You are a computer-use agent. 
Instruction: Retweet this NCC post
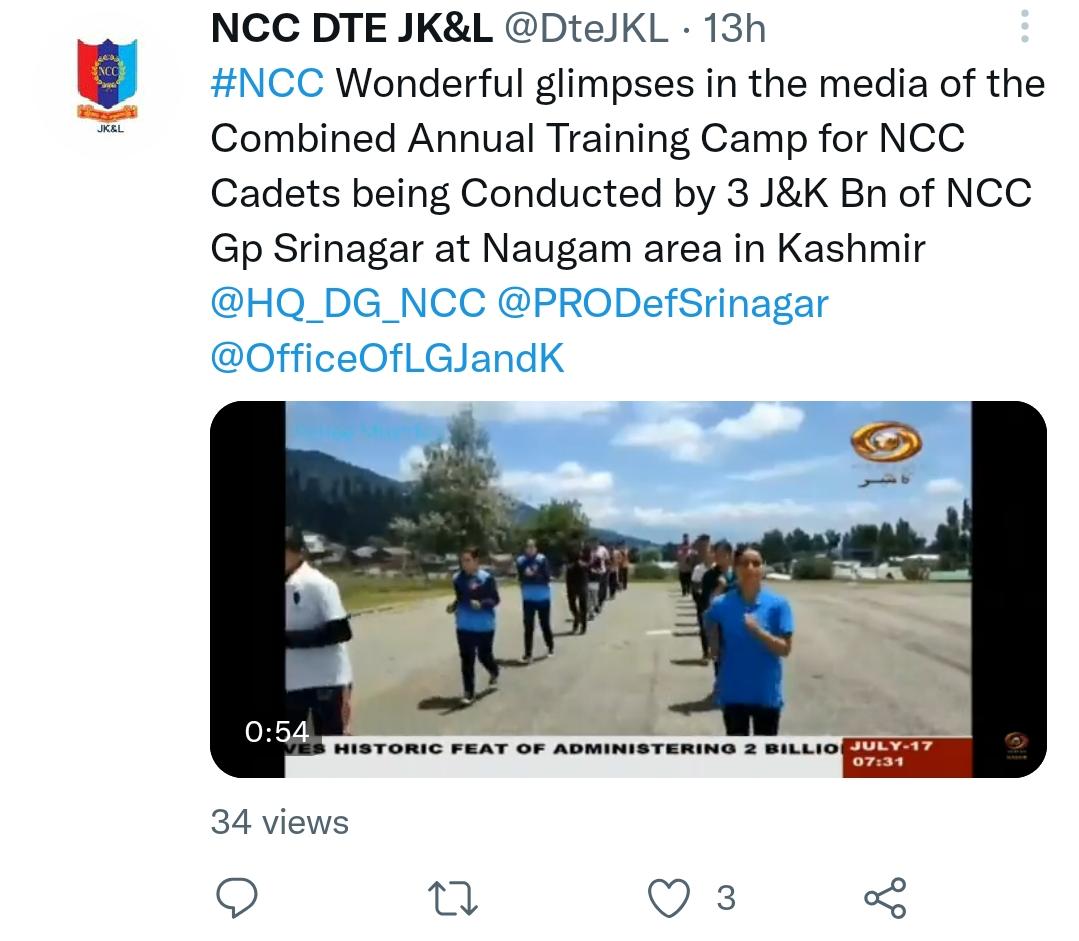pos(452,898)
